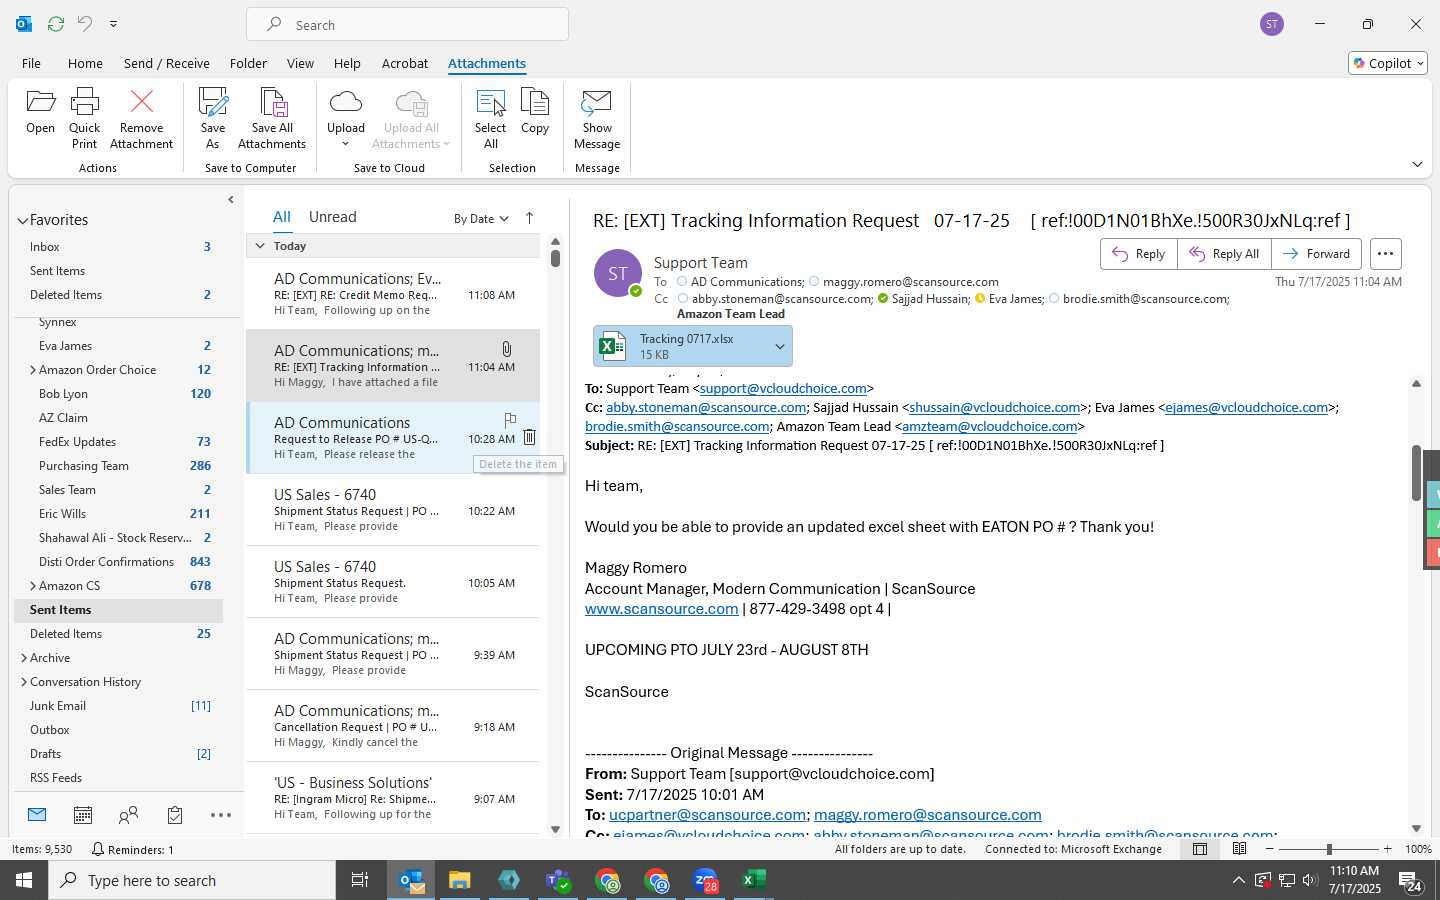Delete the Request to Release PO email
Screen dimensions: 1440x900
(x=529, y=437)
